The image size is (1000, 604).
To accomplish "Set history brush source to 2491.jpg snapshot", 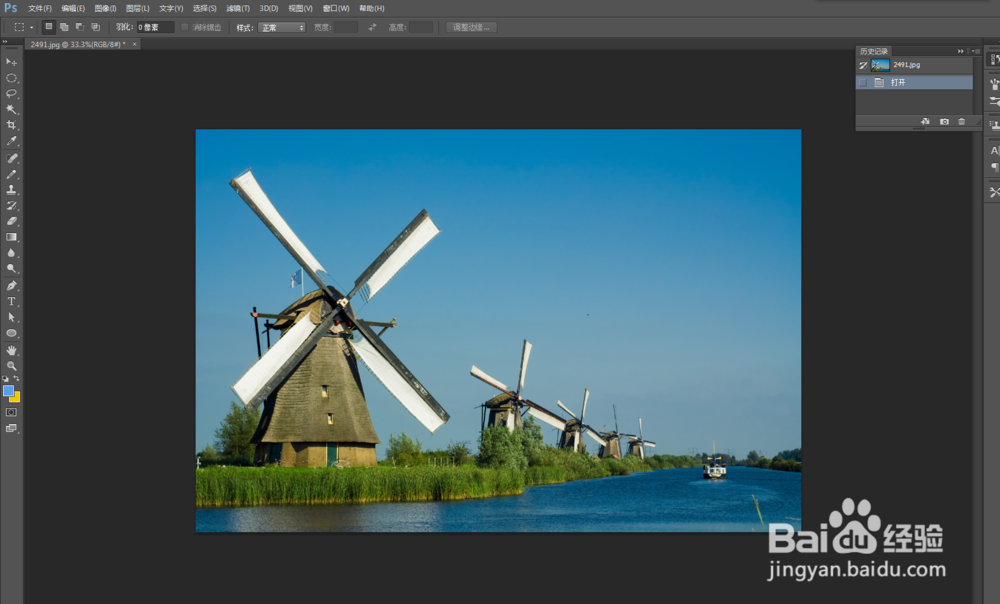I will [x=863, y=65].
